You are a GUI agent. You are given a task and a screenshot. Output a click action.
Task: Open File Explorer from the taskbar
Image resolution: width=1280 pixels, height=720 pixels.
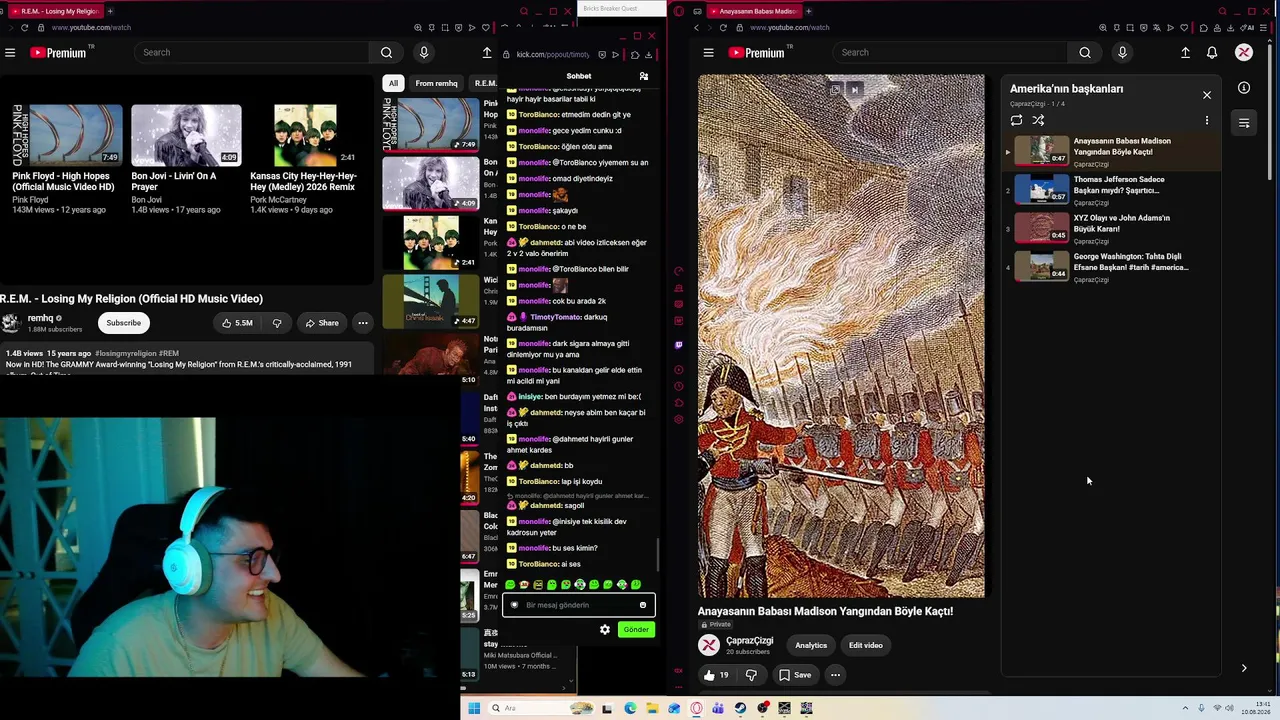tap(652, 708)
